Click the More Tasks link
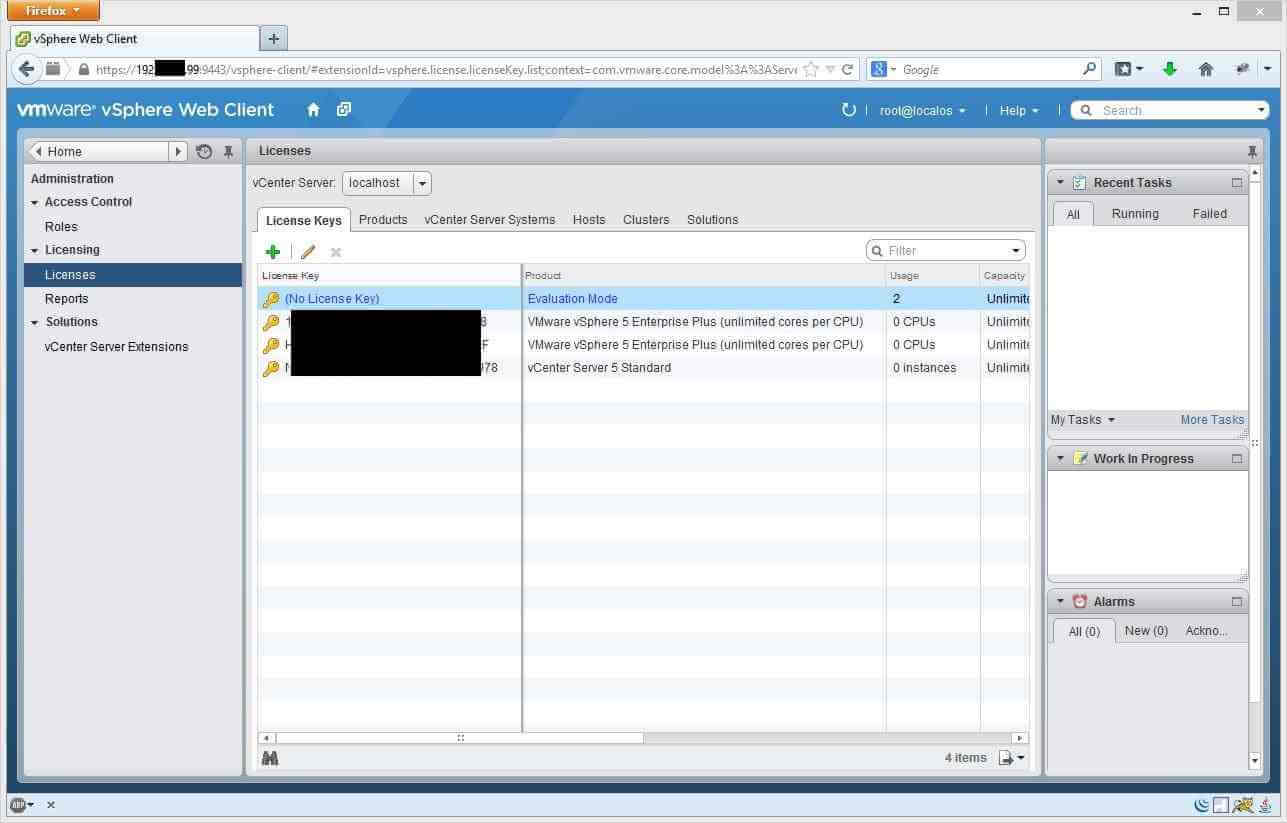Viewport: 1287px width, 823px height. coord(1212,420)
